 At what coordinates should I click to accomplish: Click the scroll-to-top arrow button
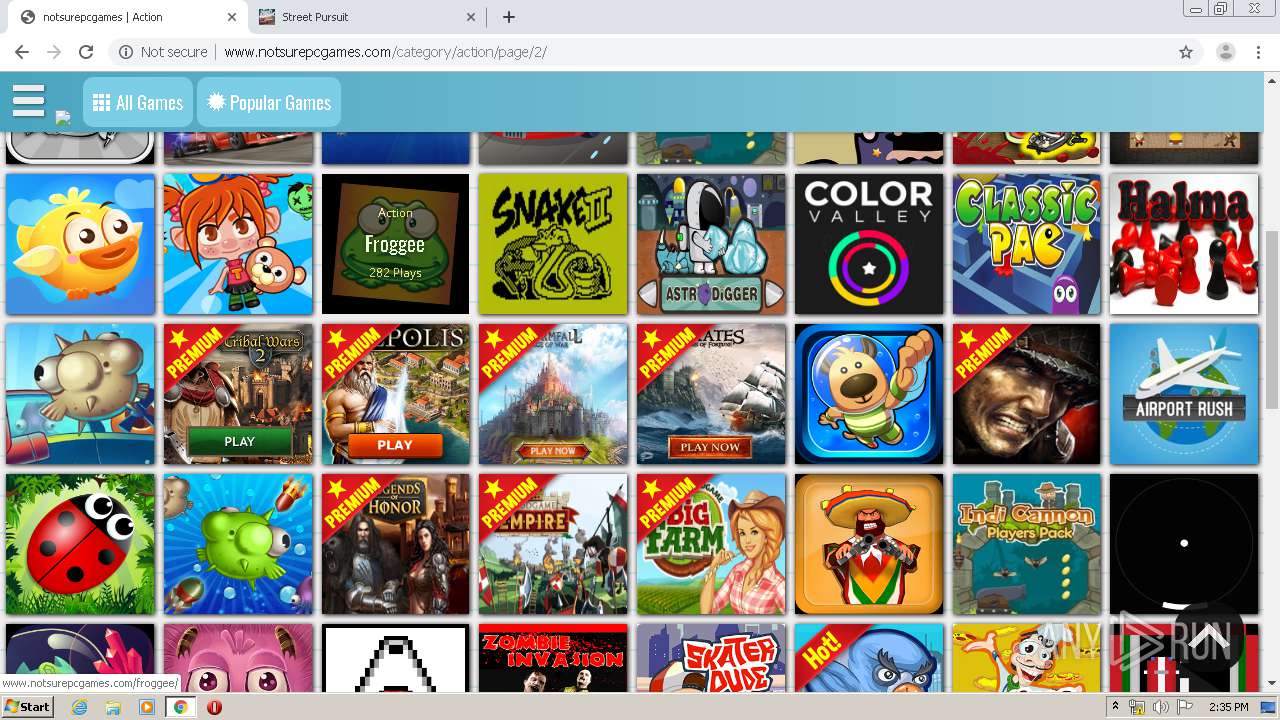1208,637
